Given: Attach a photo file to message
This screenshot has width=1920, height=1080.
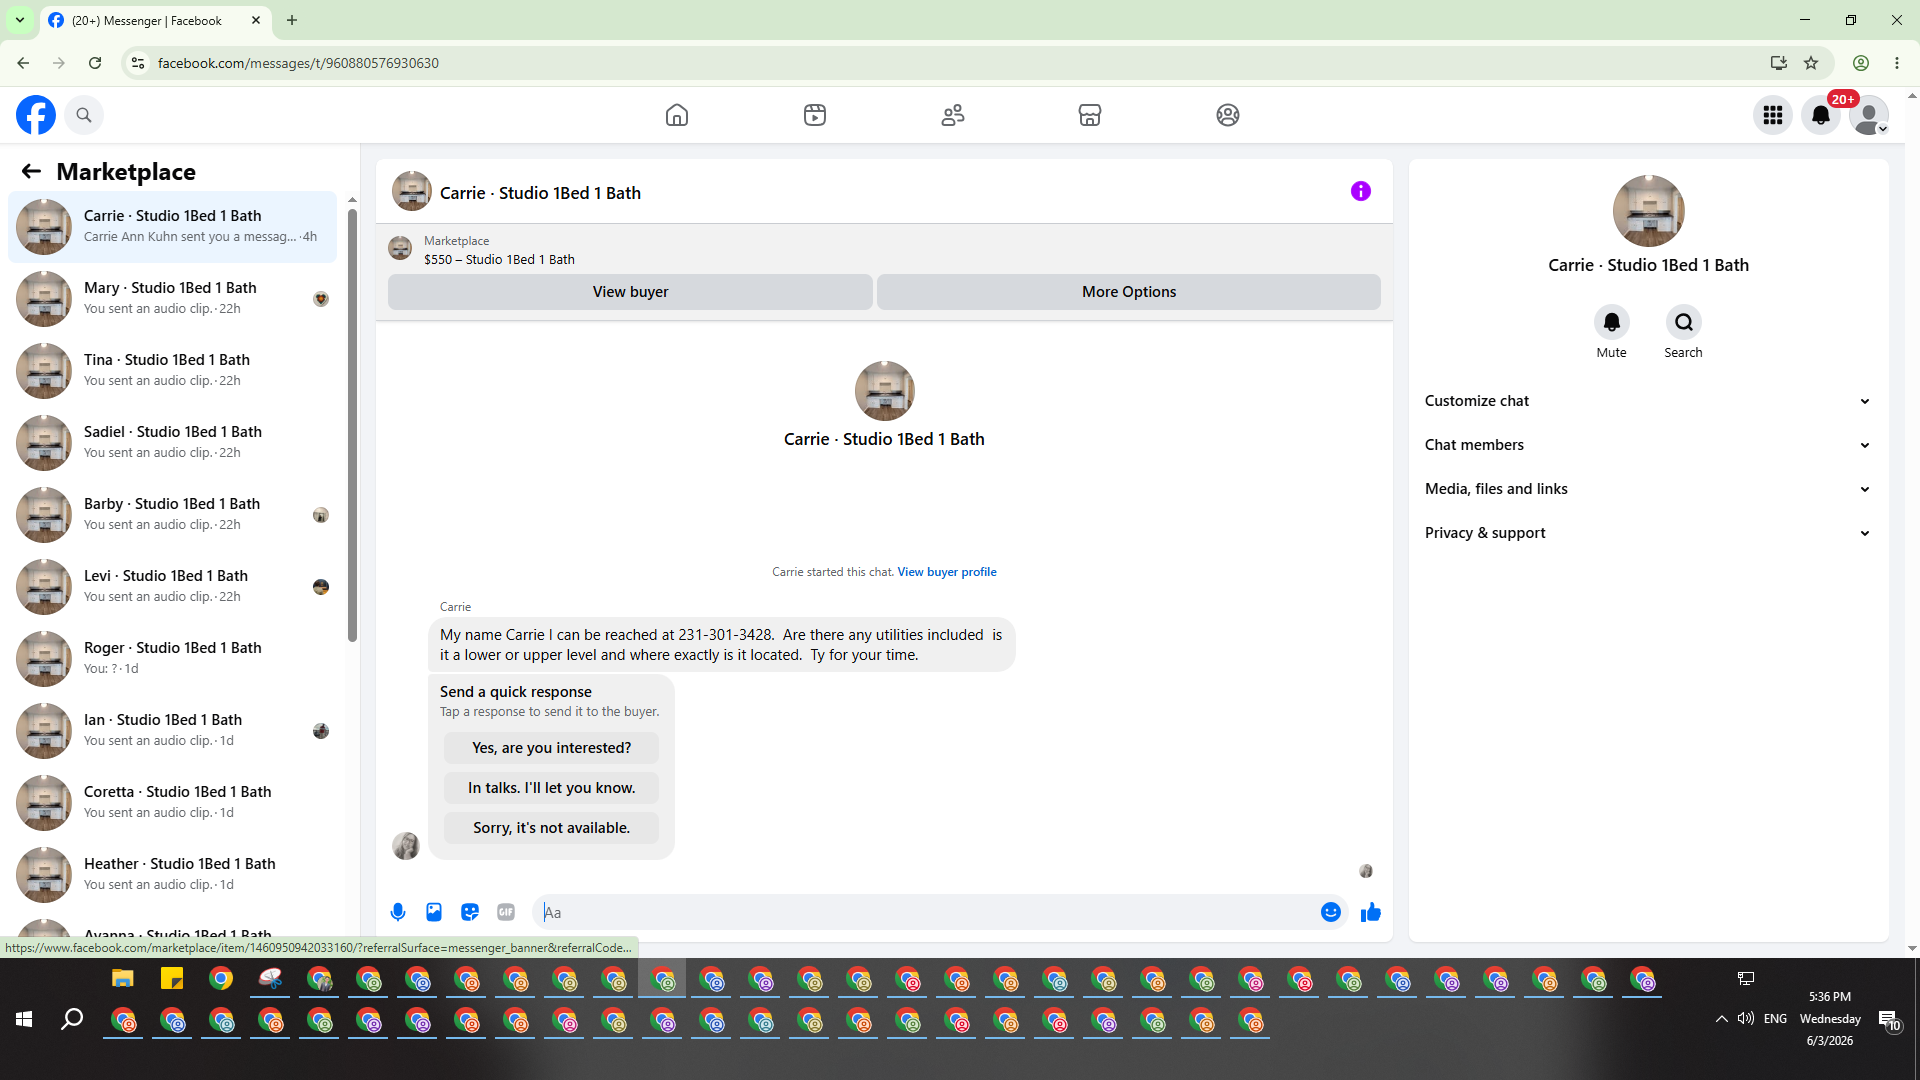Looking at the screenshot, I should click(434, 912).
